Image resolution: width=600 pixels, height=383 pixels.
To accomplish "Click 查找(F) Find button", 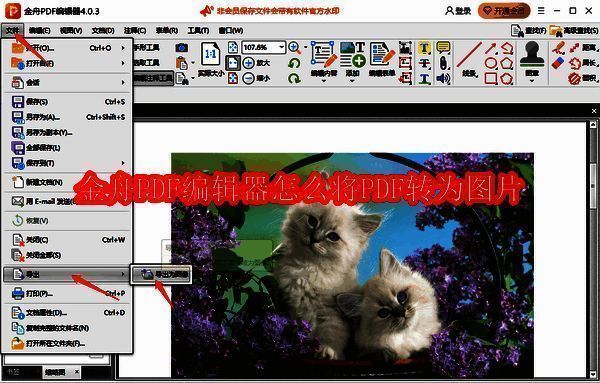I will click(528, 31).
